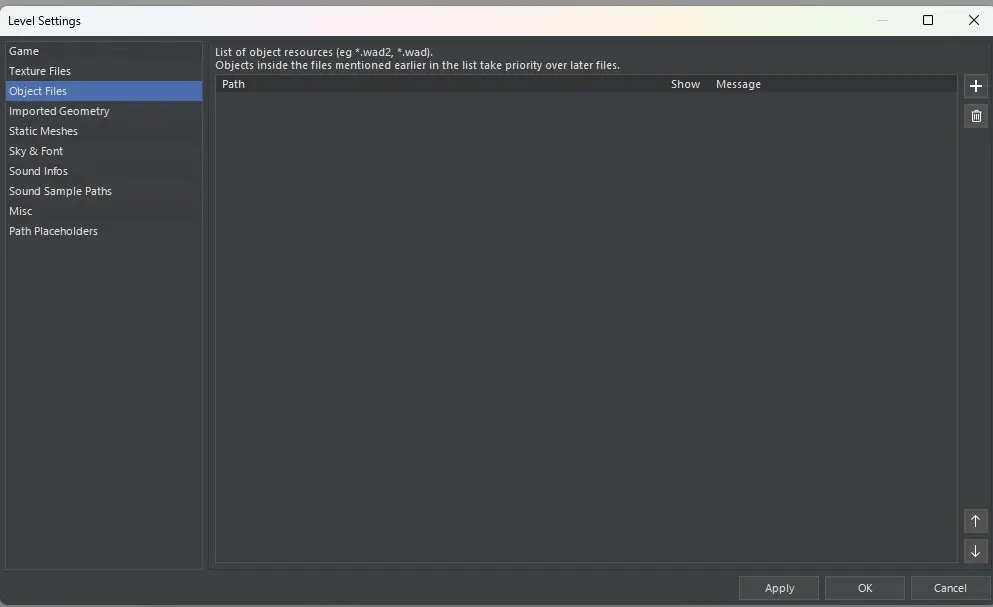Move the entry up with the up arrow
Screen dimensions: 993x607
(976, 521)
